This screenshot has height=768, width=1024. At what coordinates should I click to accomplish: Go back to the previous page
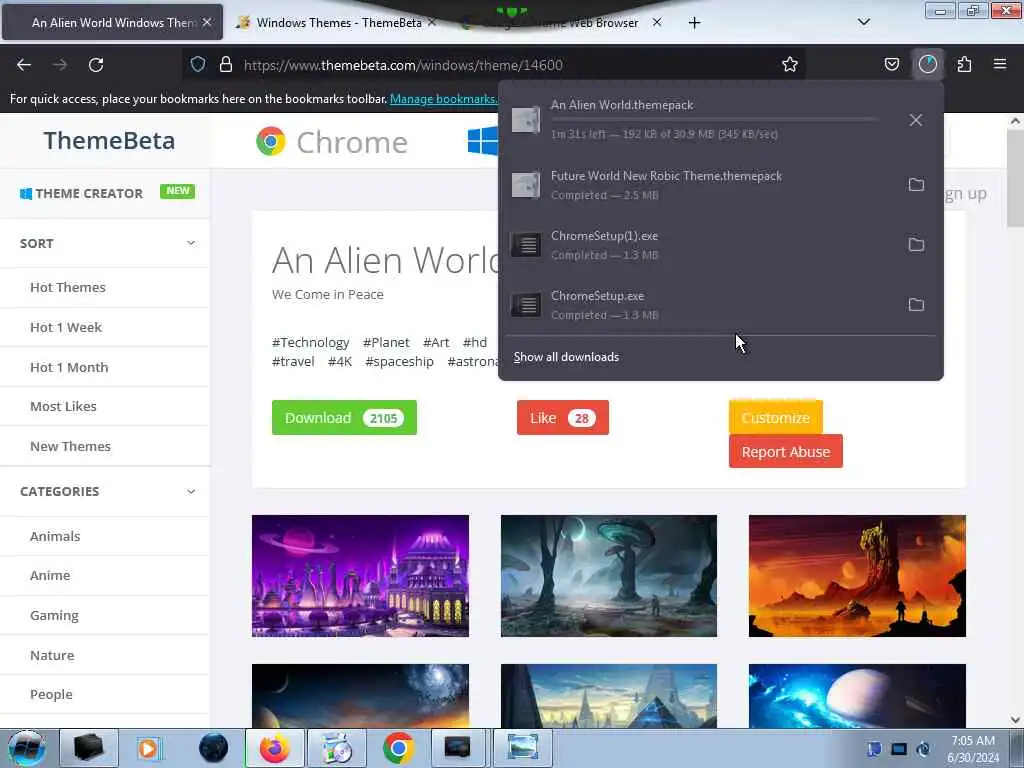(x=24, y=65)
